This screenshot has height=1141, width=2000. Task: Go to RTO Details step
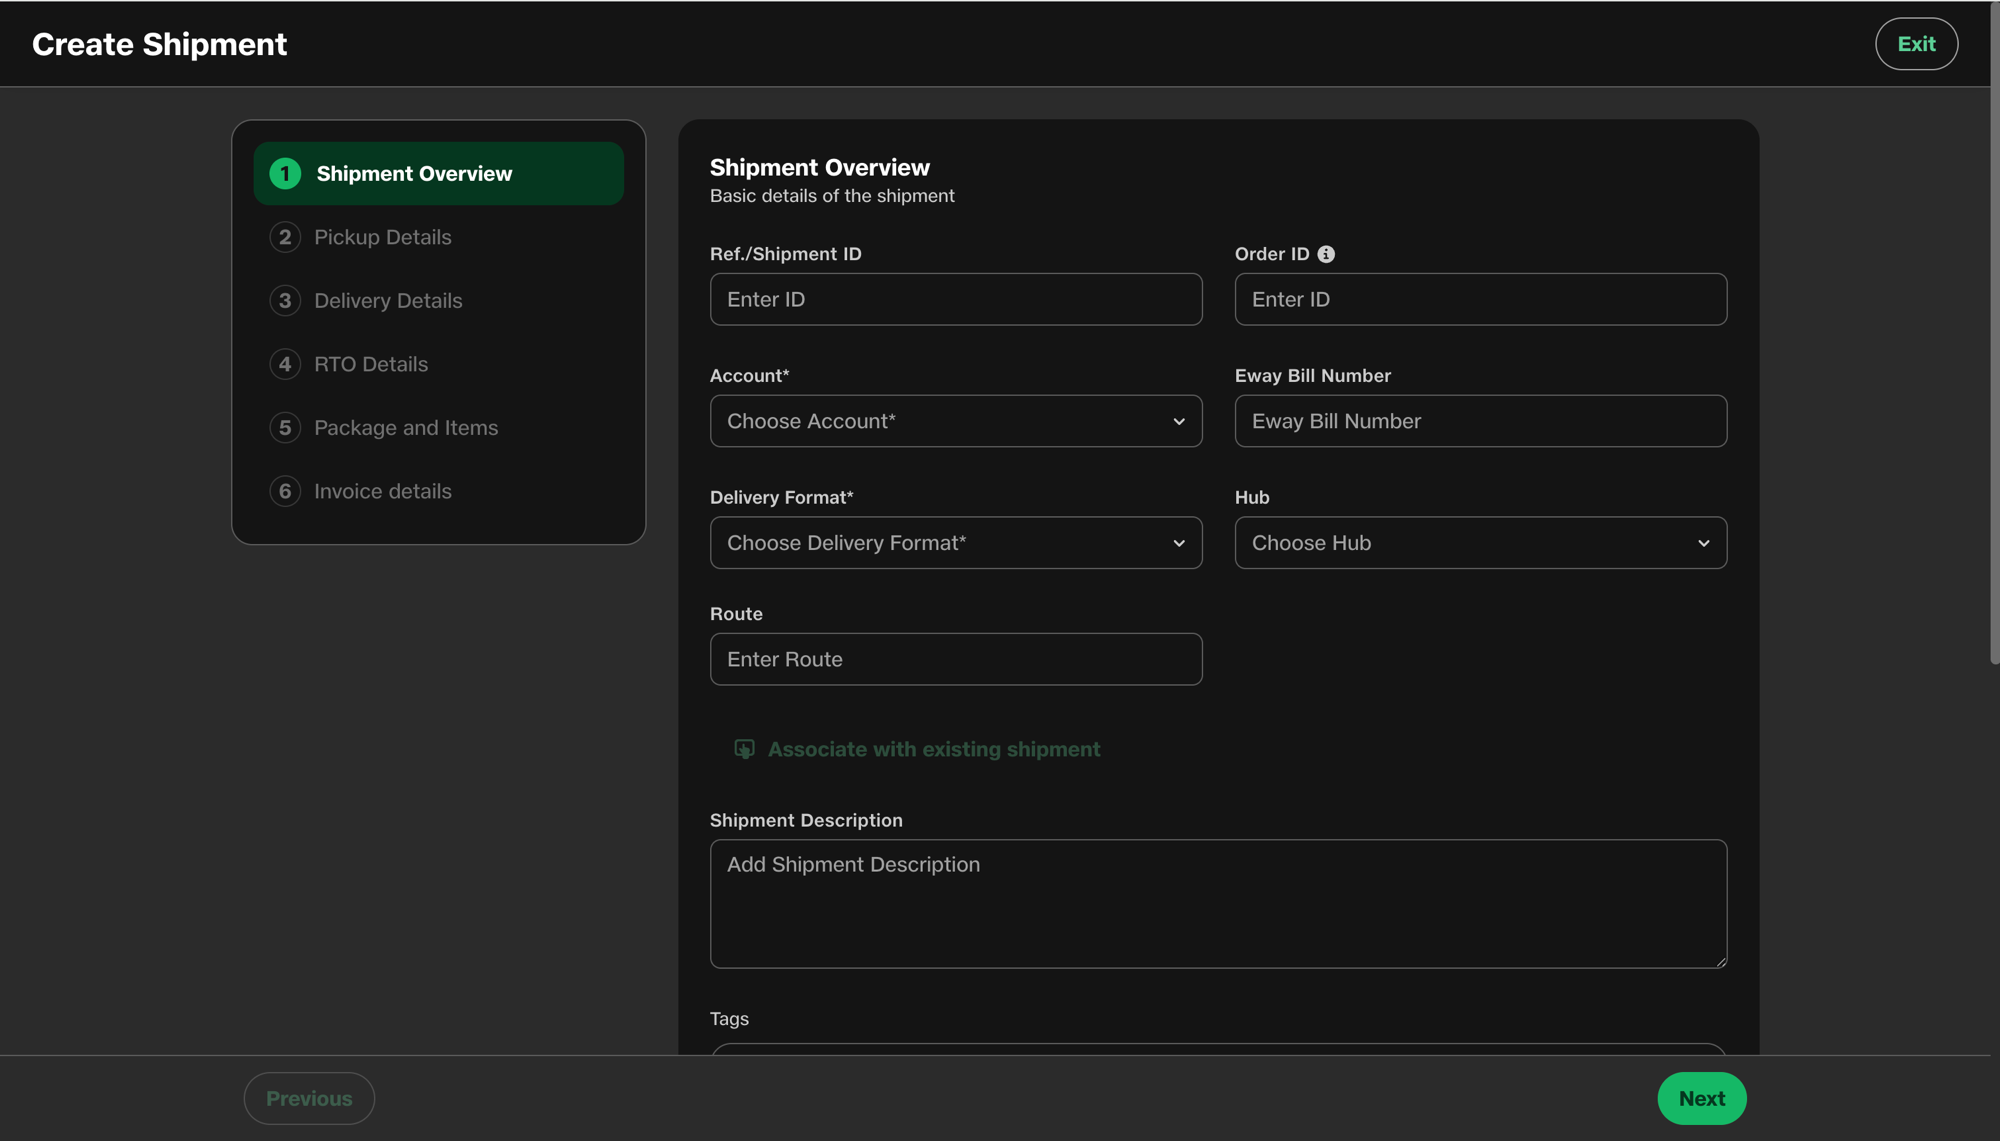(x=439, y=364)
